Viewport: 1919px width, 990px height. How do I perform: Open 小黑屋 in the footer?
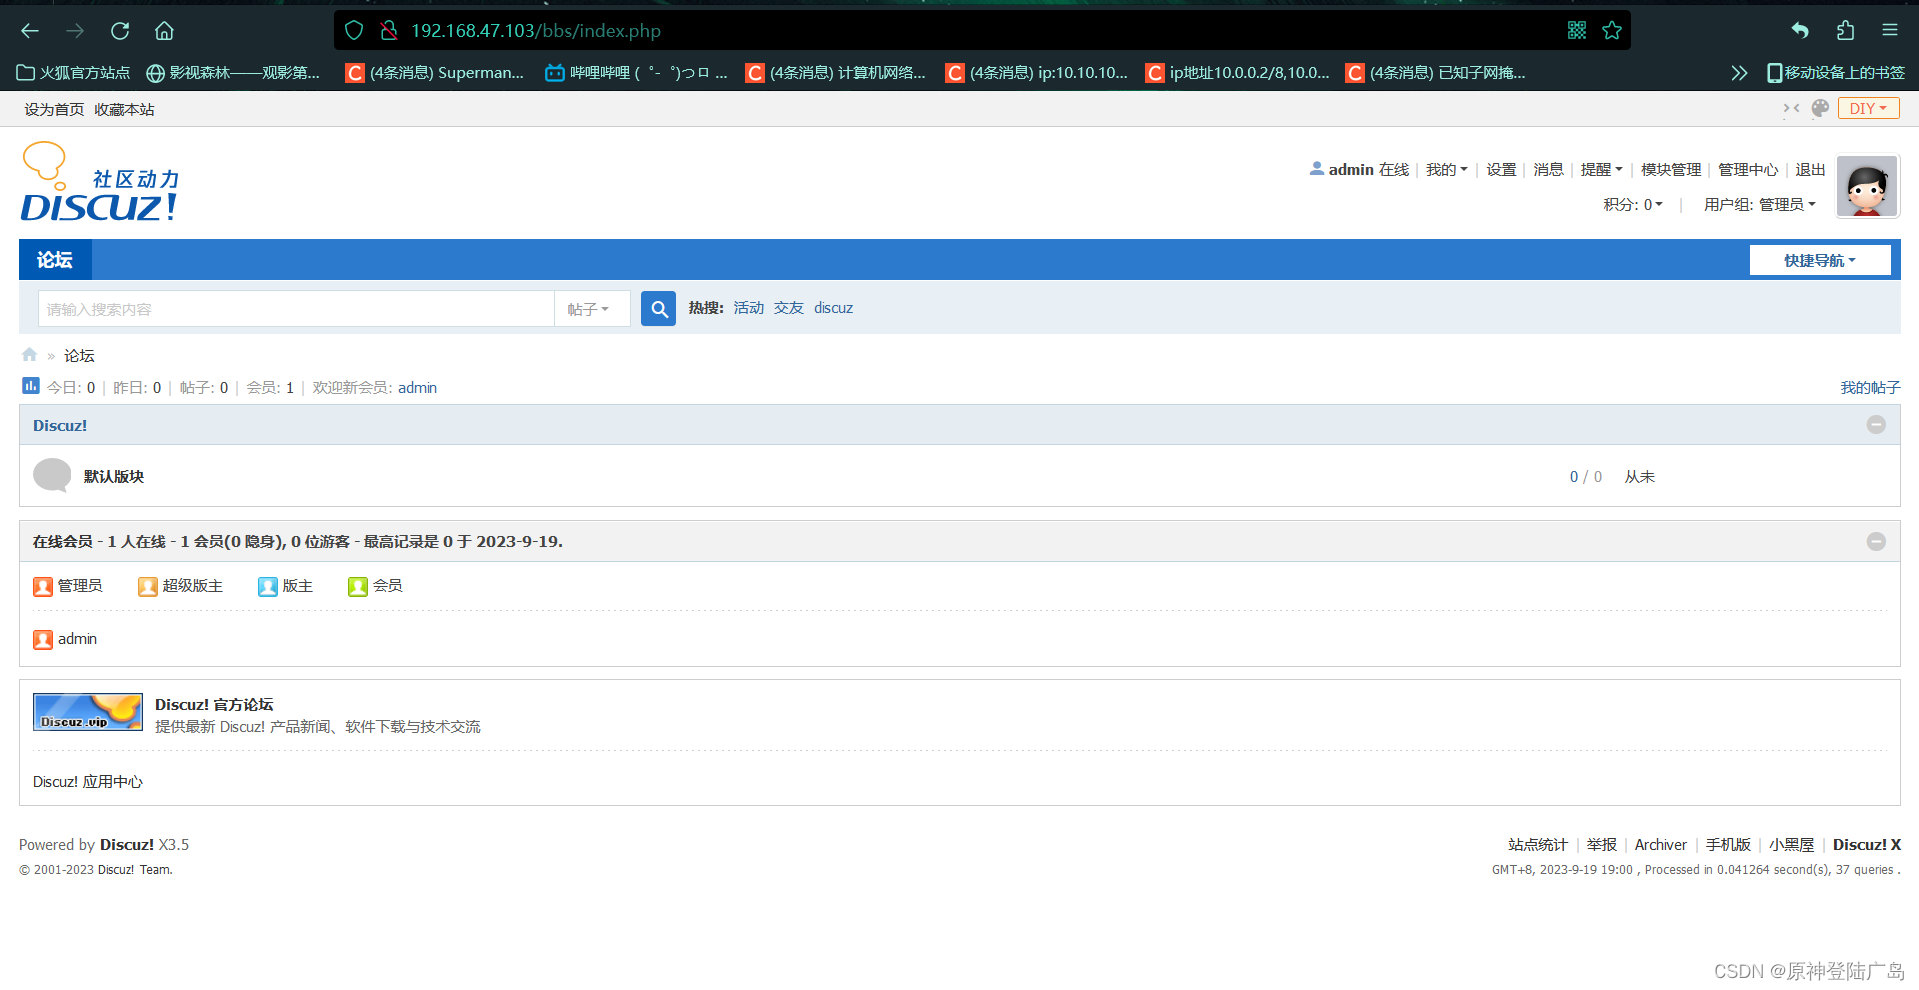[1791, 845]
